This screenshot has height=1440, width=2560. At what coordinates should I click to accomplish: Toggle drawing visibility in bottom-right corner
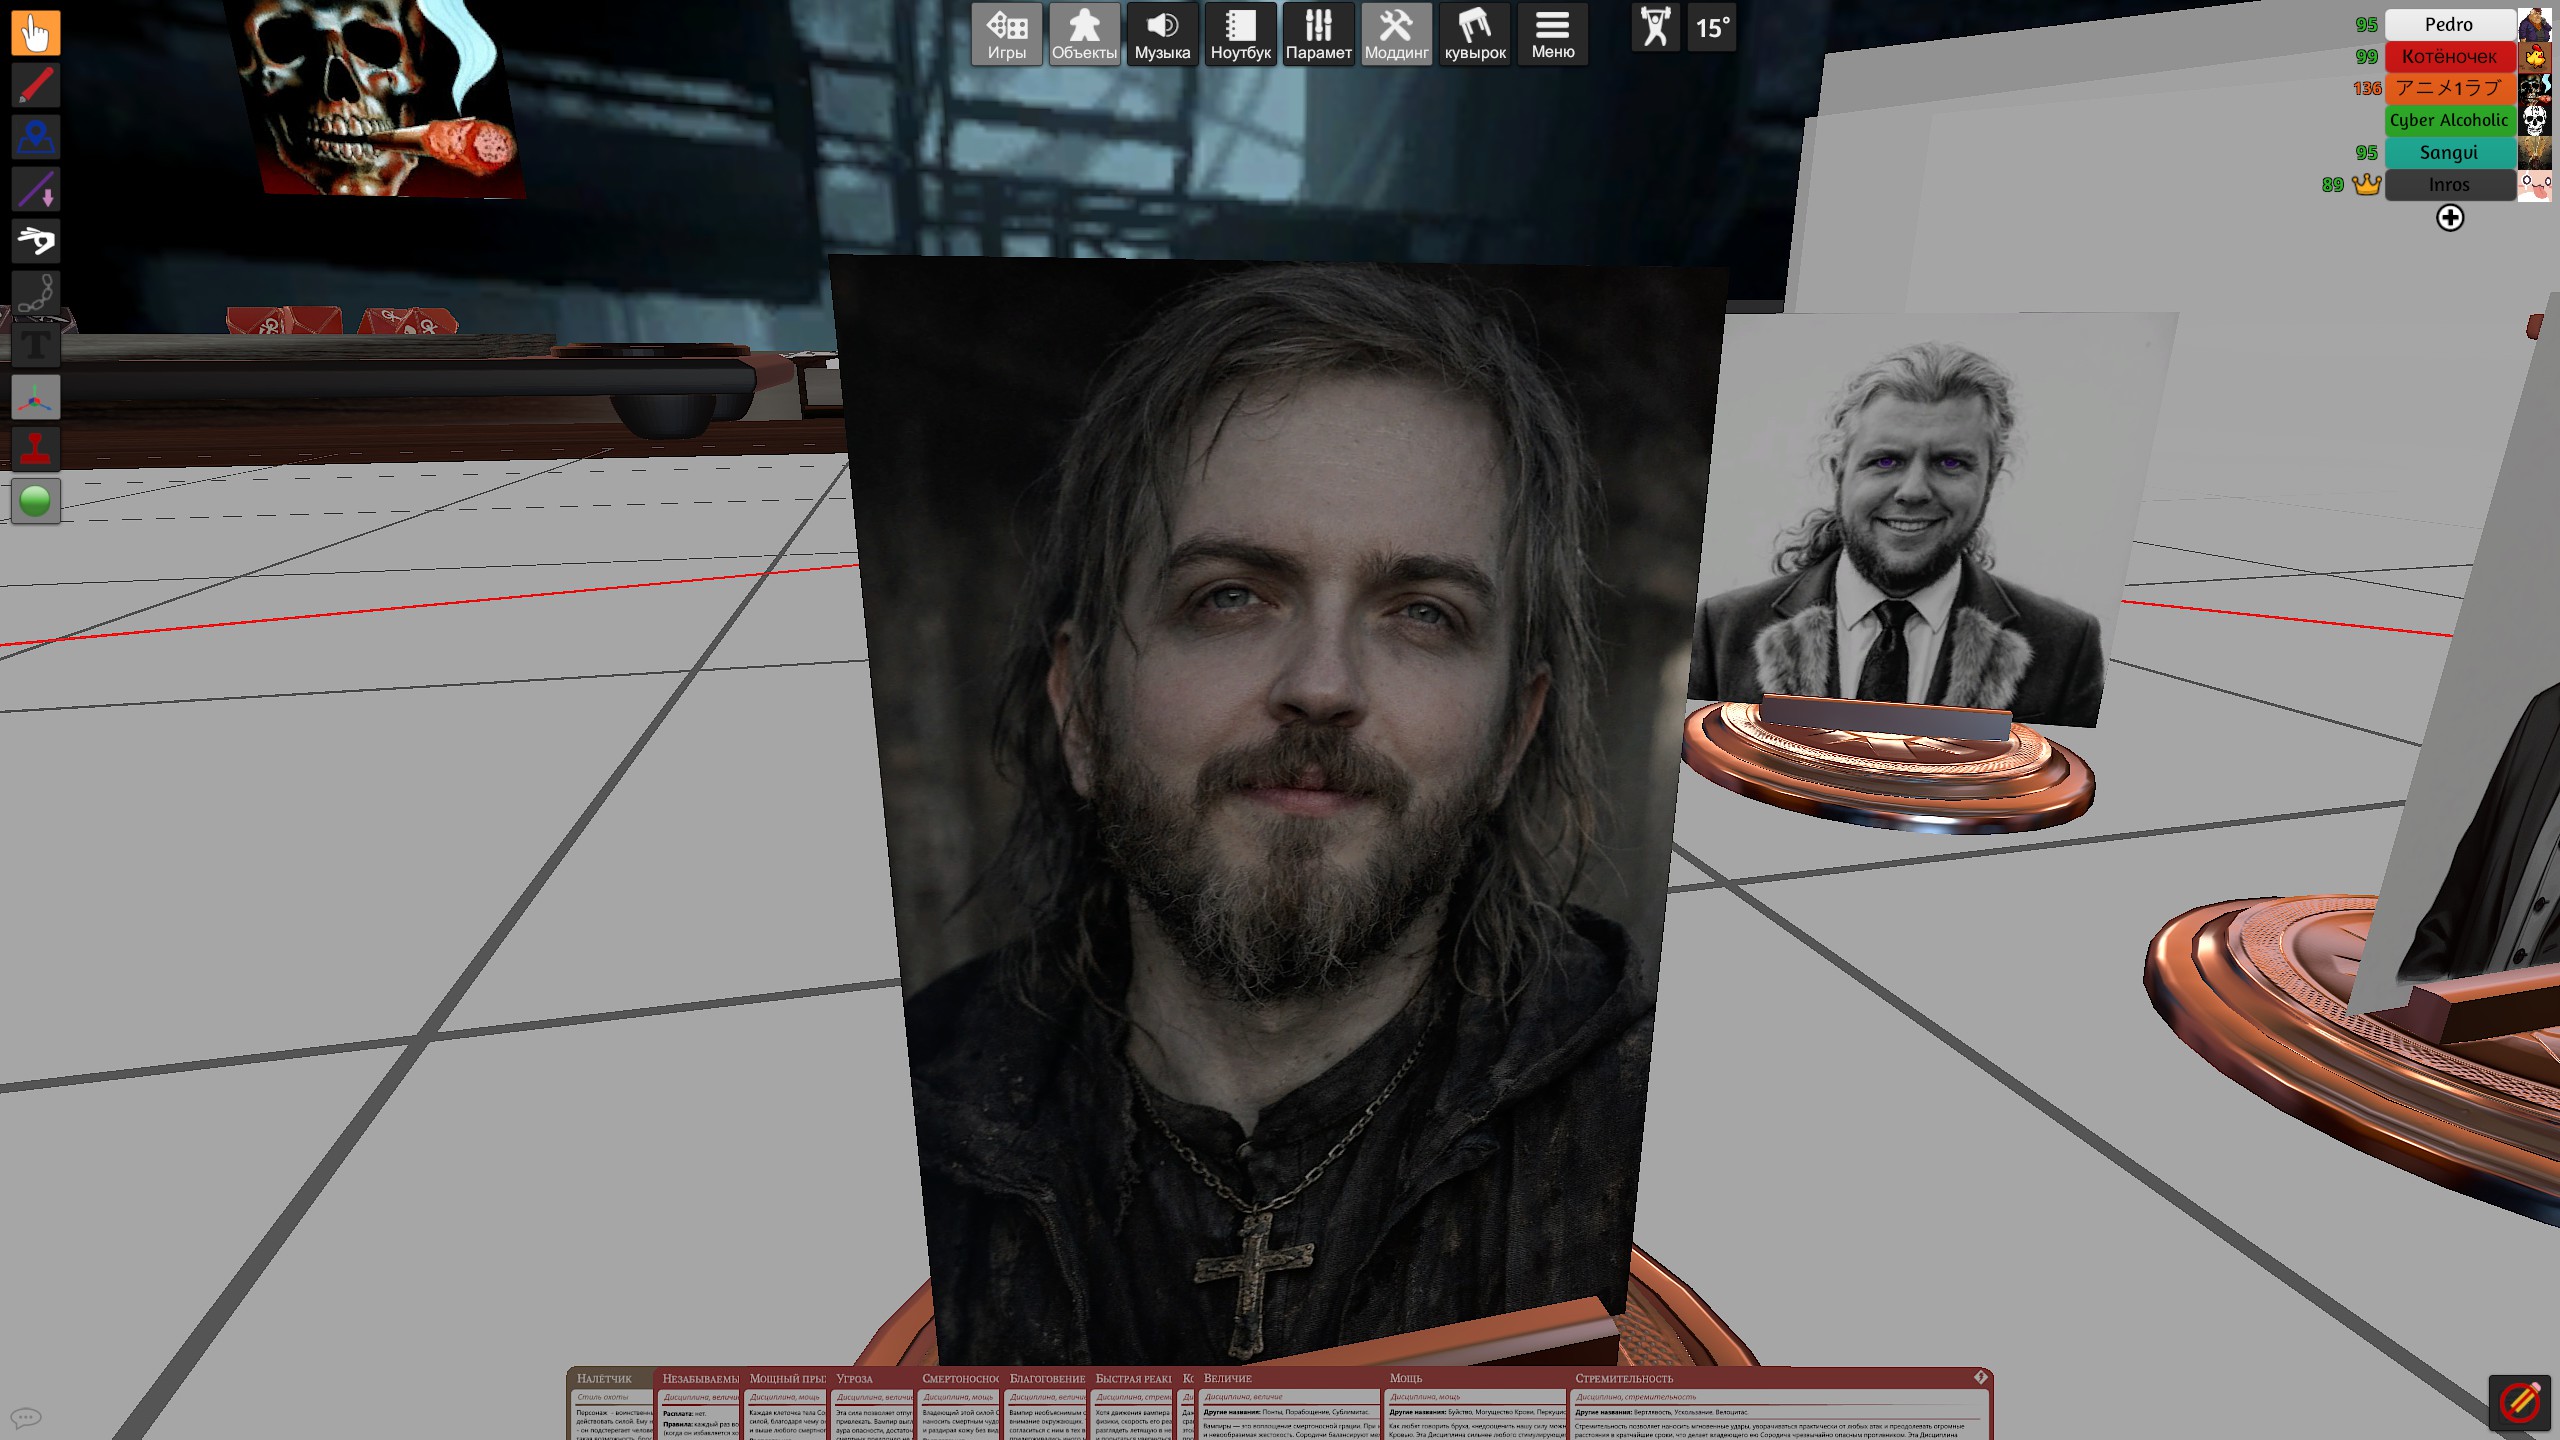point(2519,1402)
